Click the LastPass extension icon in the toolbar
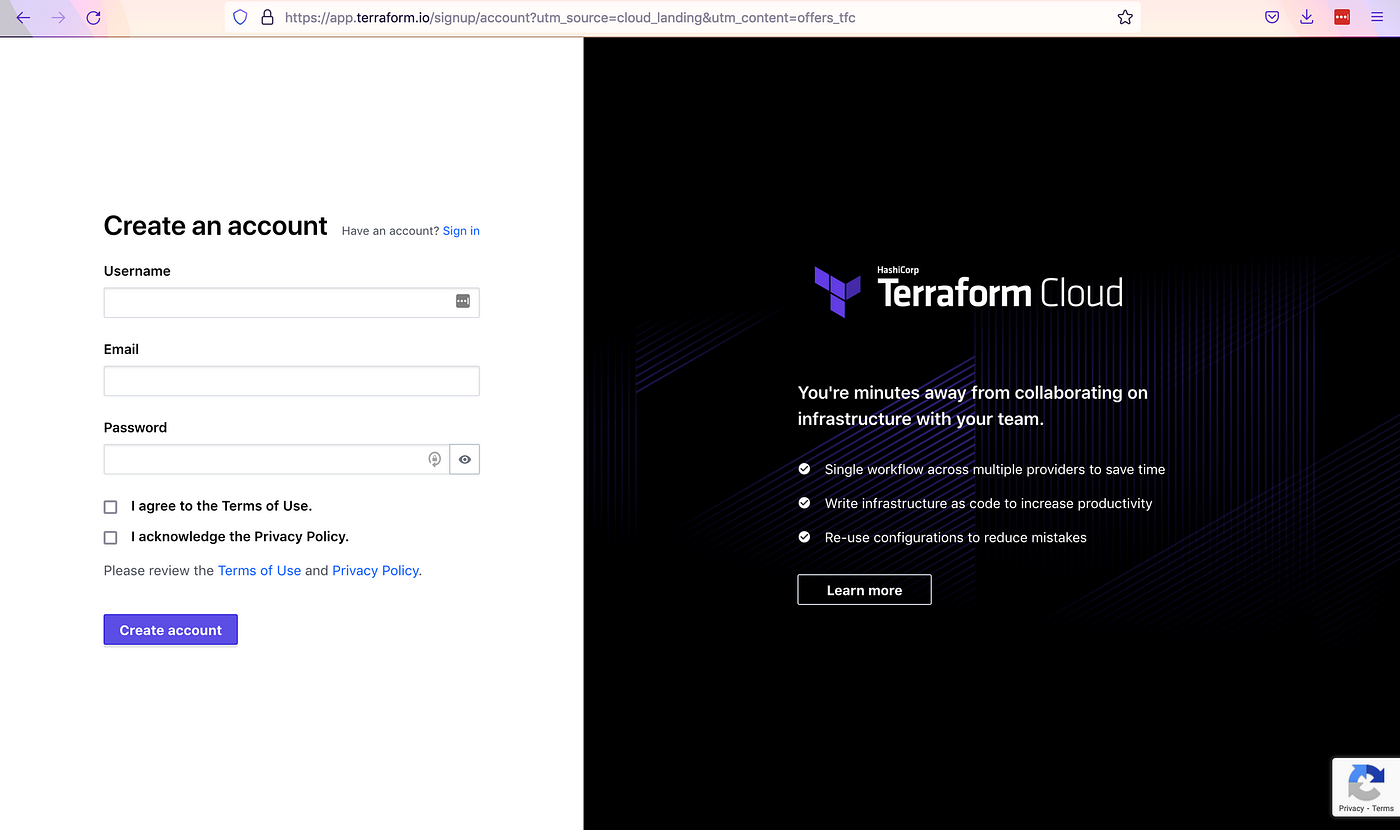 click(x=1341, y=17)
